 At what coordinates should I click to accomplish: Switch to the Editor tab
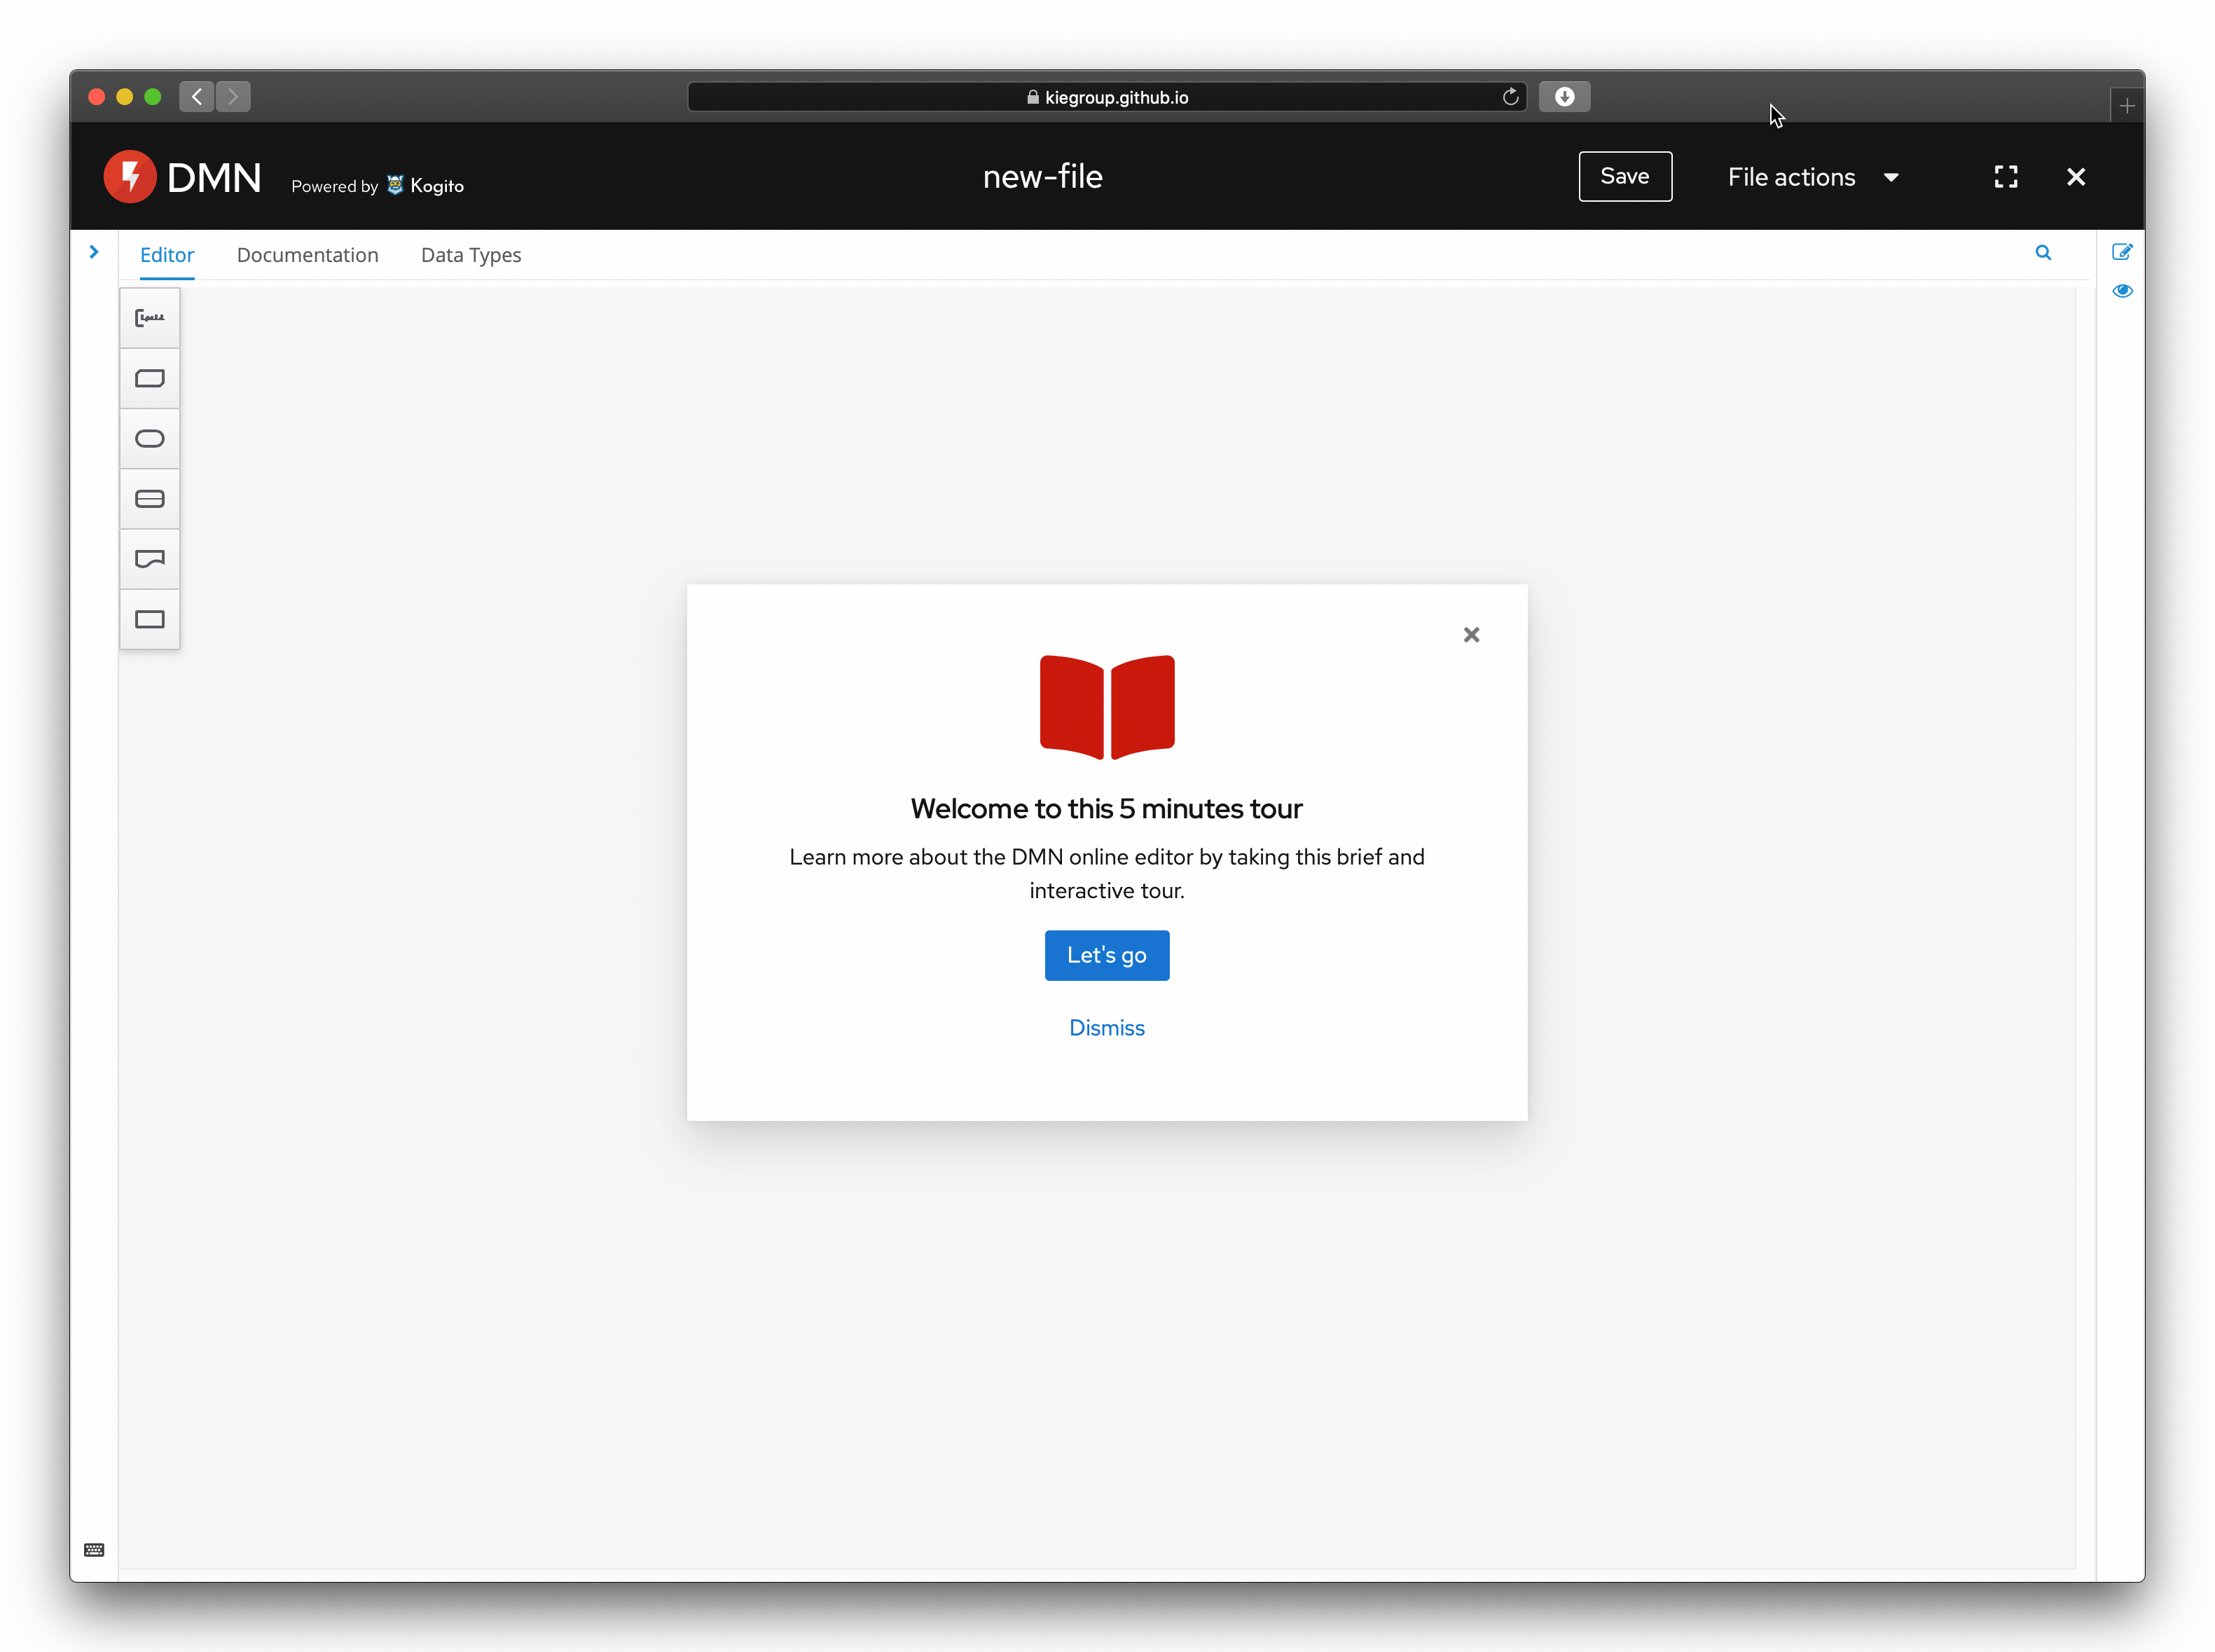point(167,255)
